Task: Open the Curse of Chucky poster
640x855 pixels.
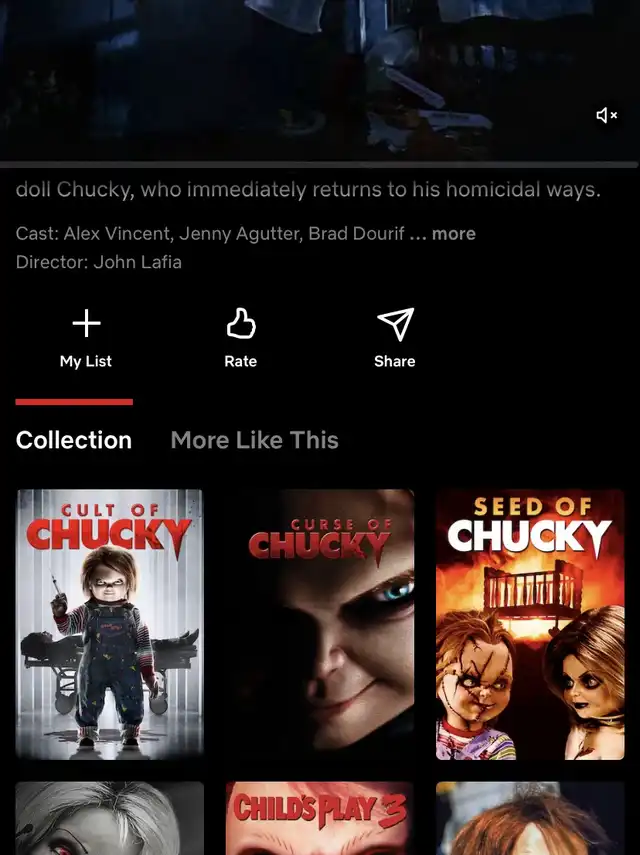Action: coord(320,624)
